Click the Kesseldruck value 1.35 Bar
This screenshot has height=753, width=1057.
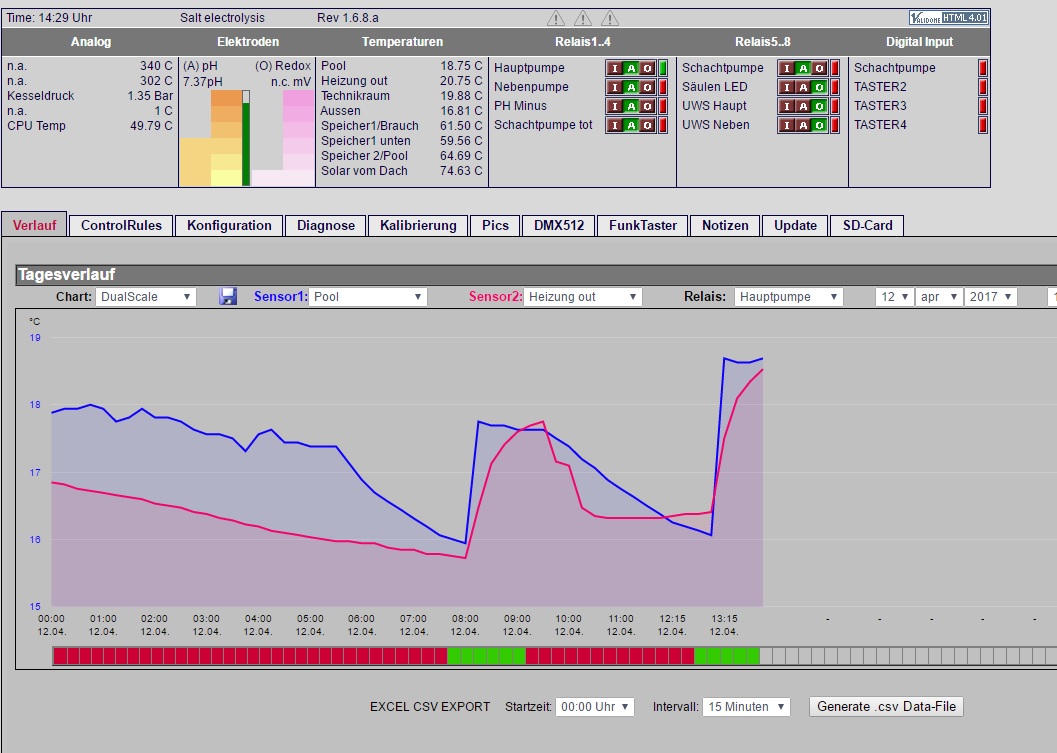click(150, 96)
